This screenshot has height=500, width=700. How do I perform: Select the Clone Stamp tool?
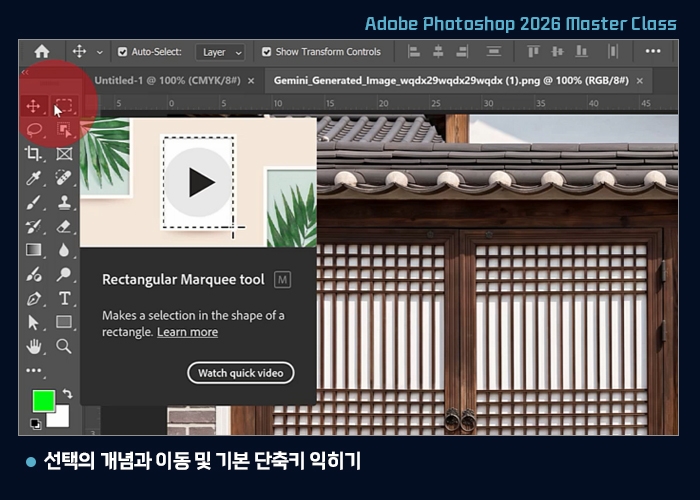pos(64,202)
